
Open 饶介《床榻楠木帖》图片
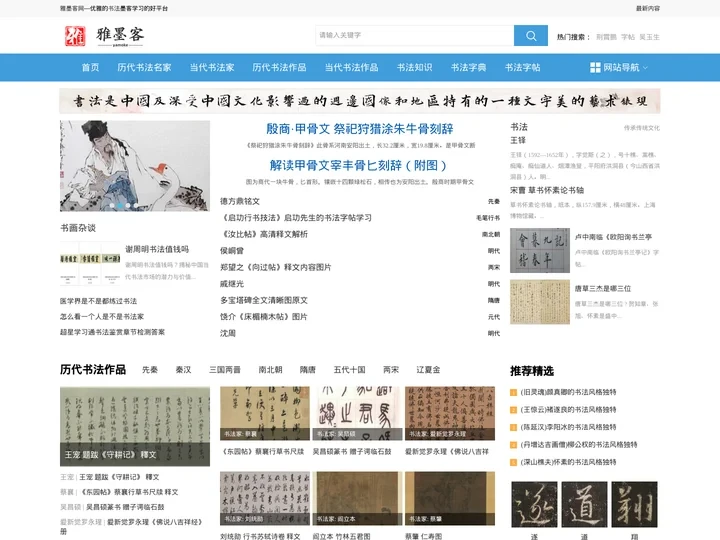[x=264, y=317]
